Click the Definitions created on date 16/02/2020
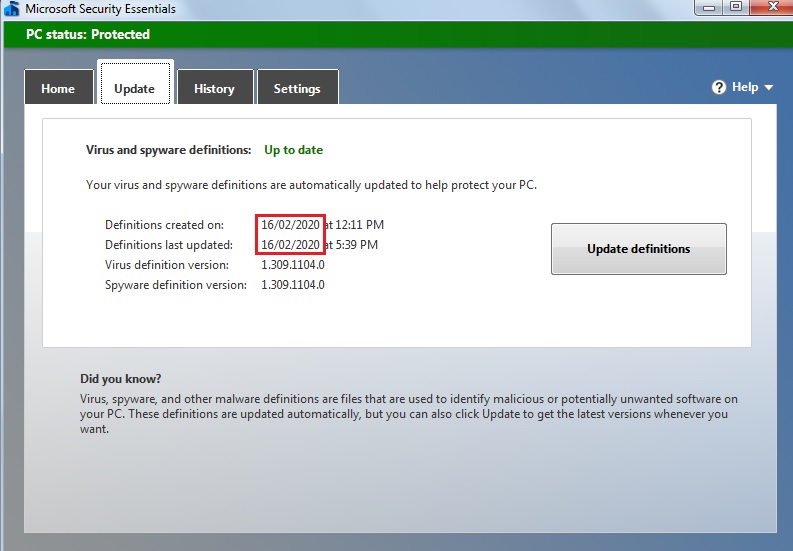This screenshot has height=551, width=793. 290,225
